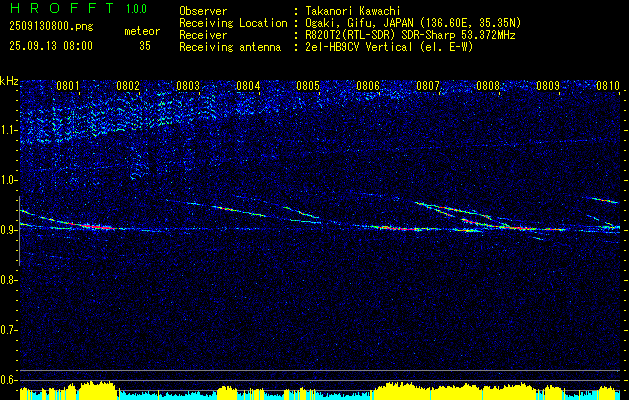Click the Receiver field label

(203, 35)
